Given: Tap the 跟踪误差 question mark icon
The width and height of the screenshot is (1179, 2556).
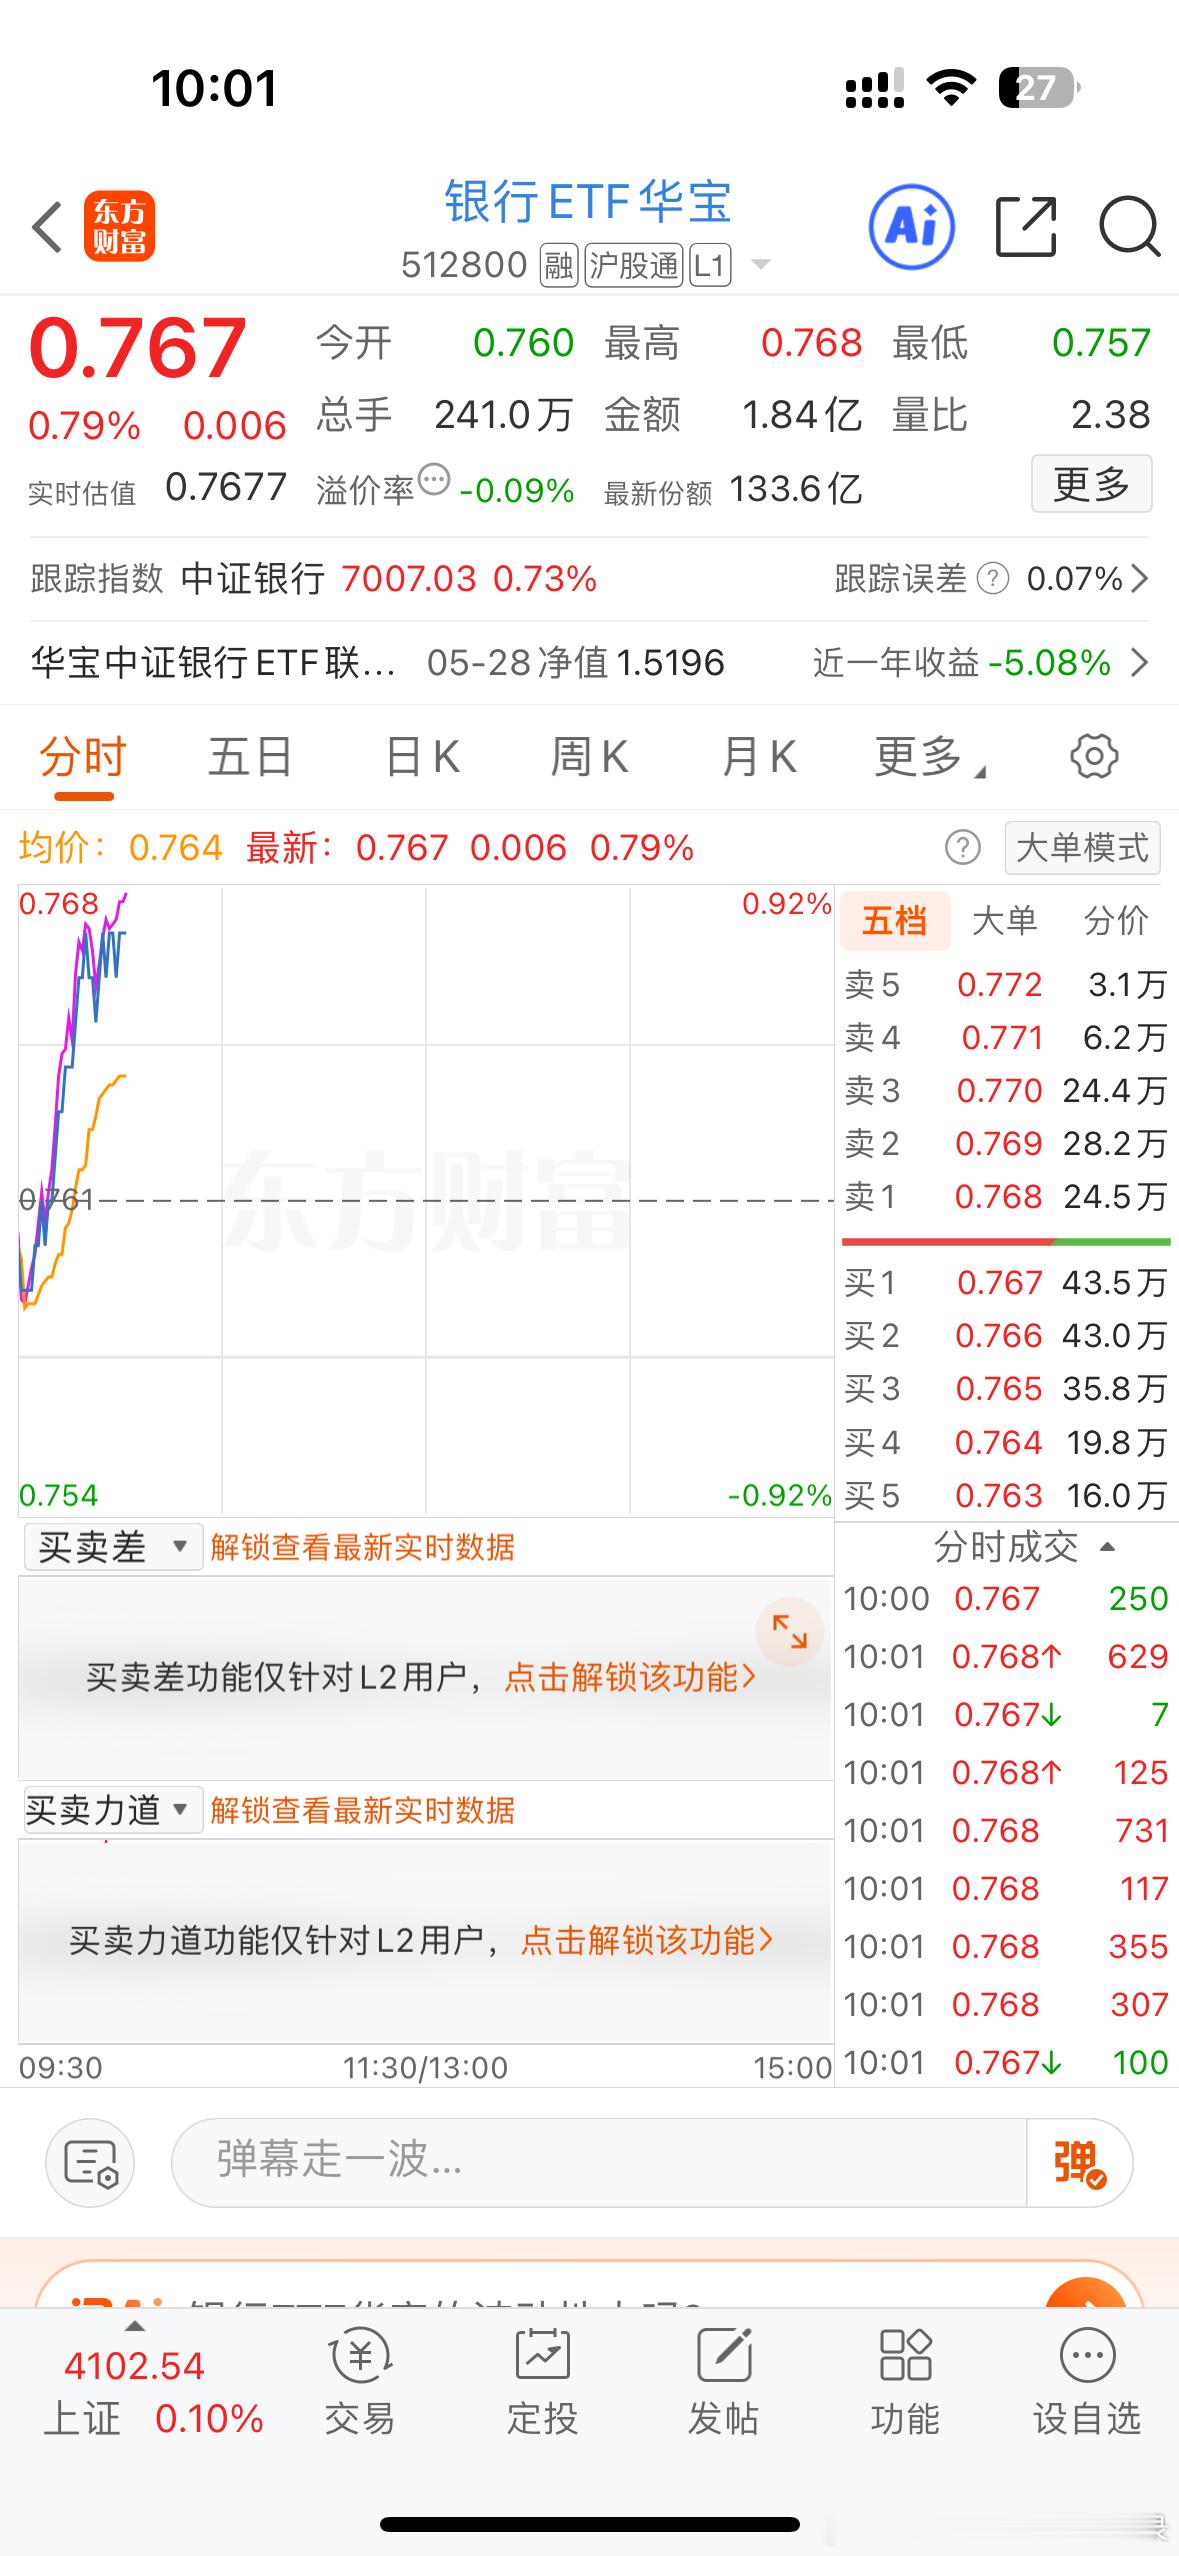Looking at the screenshot, I should click(992, 578).
